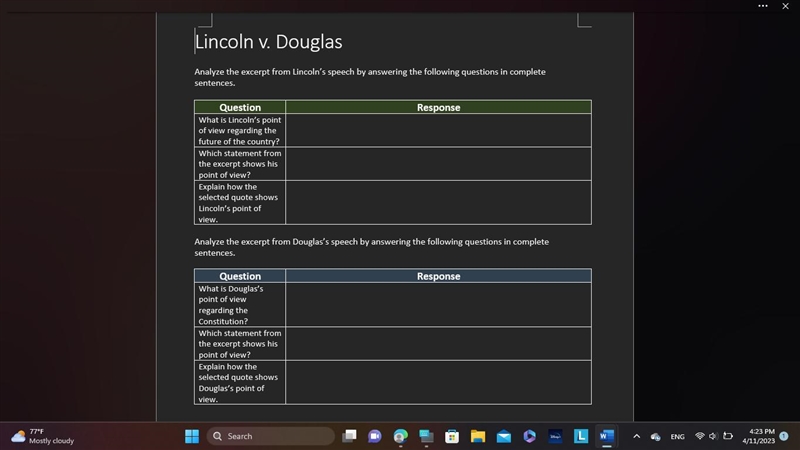
Task: Select the Word icon on taskbar
Action: click(x=607, y=436)
